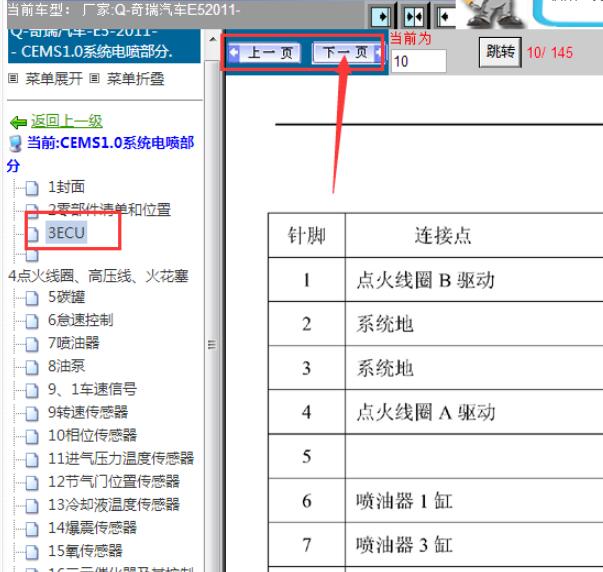Click document icon beside 5碳罐
The image size is (603, 572).
pos(32,298)
